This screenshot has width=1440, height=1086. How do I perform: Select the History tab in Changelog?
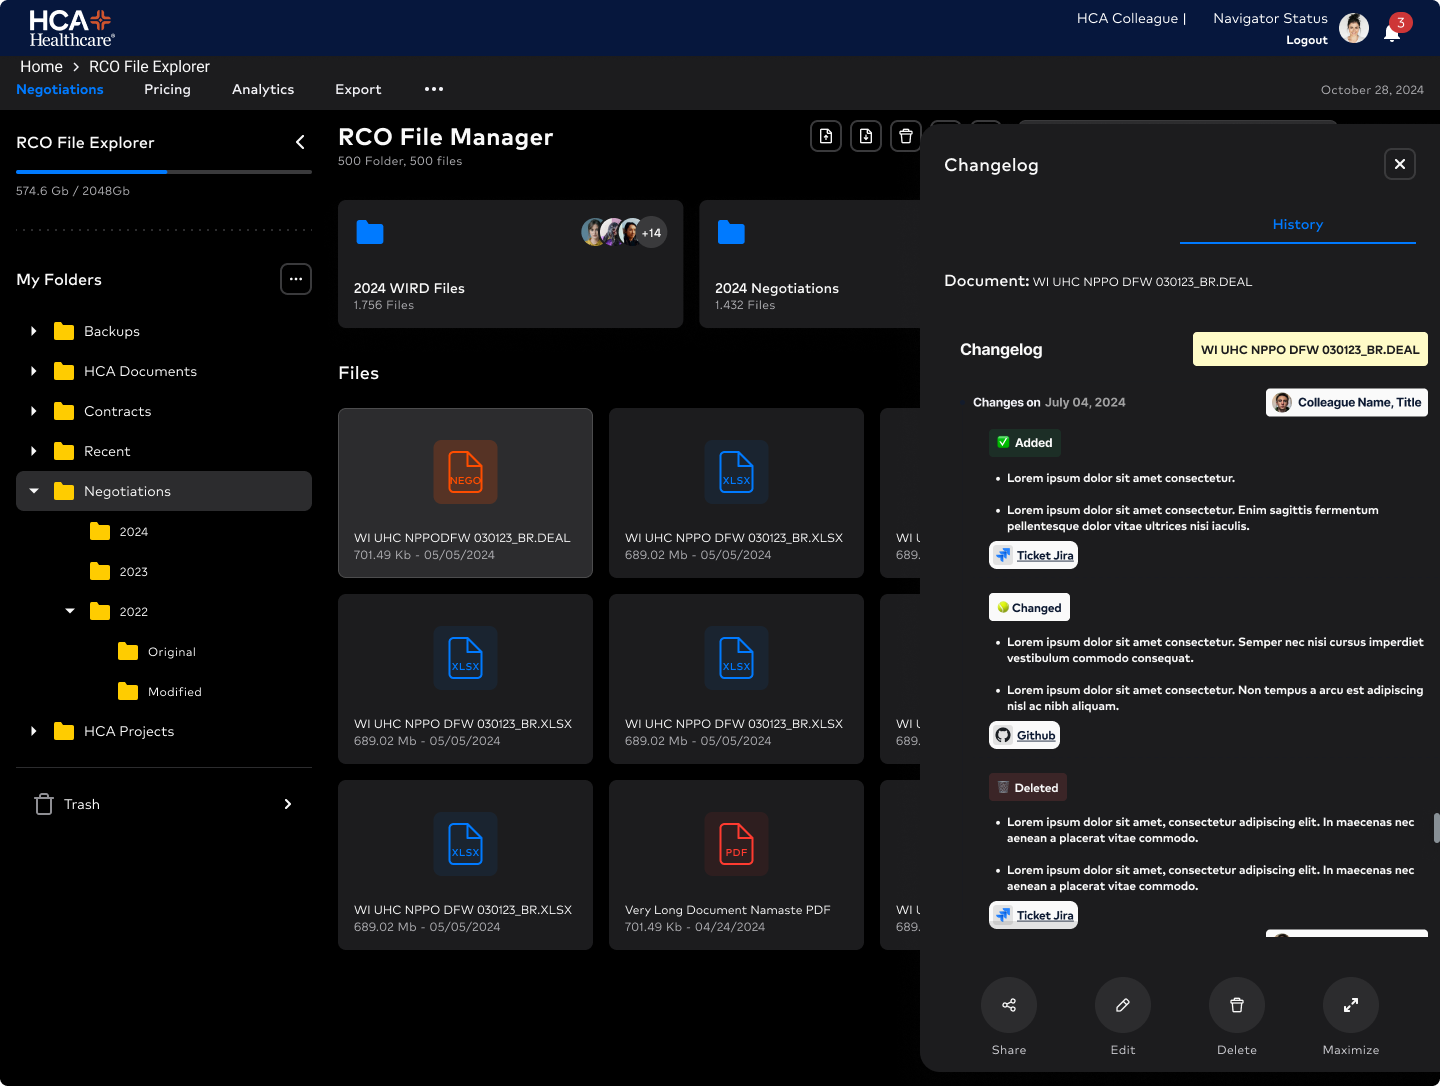click(x=1297, y=225)
